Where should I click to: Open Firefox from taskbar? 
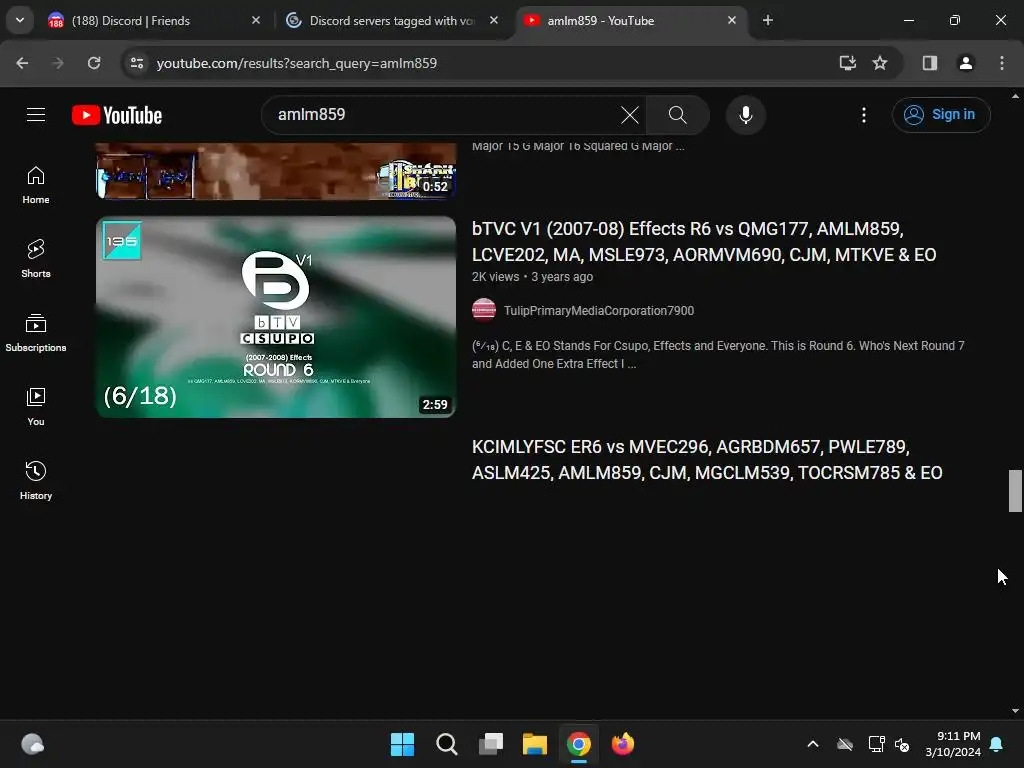point(623,744)
